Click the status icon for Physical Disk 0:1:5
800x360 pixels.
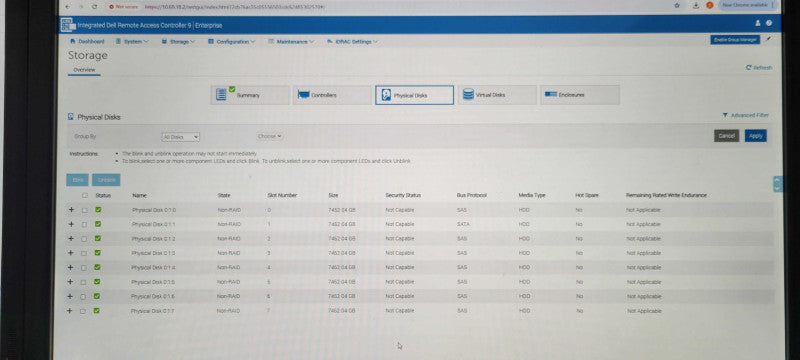coord(97,281)
